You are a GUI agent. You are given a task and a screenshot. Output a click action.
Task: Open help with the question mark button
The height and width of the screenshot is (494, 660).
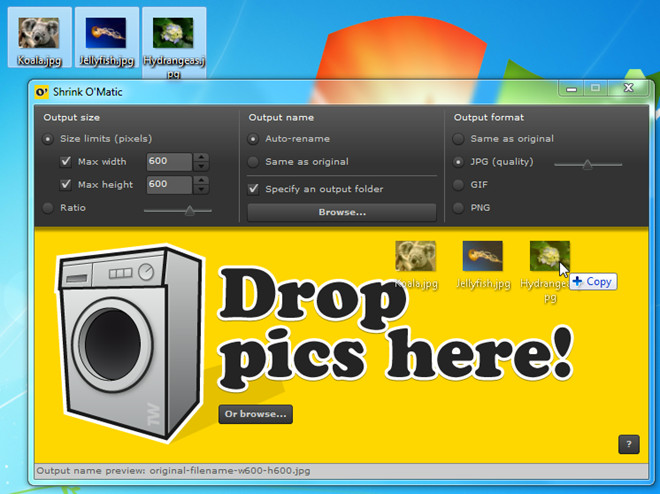coord(629,444)
